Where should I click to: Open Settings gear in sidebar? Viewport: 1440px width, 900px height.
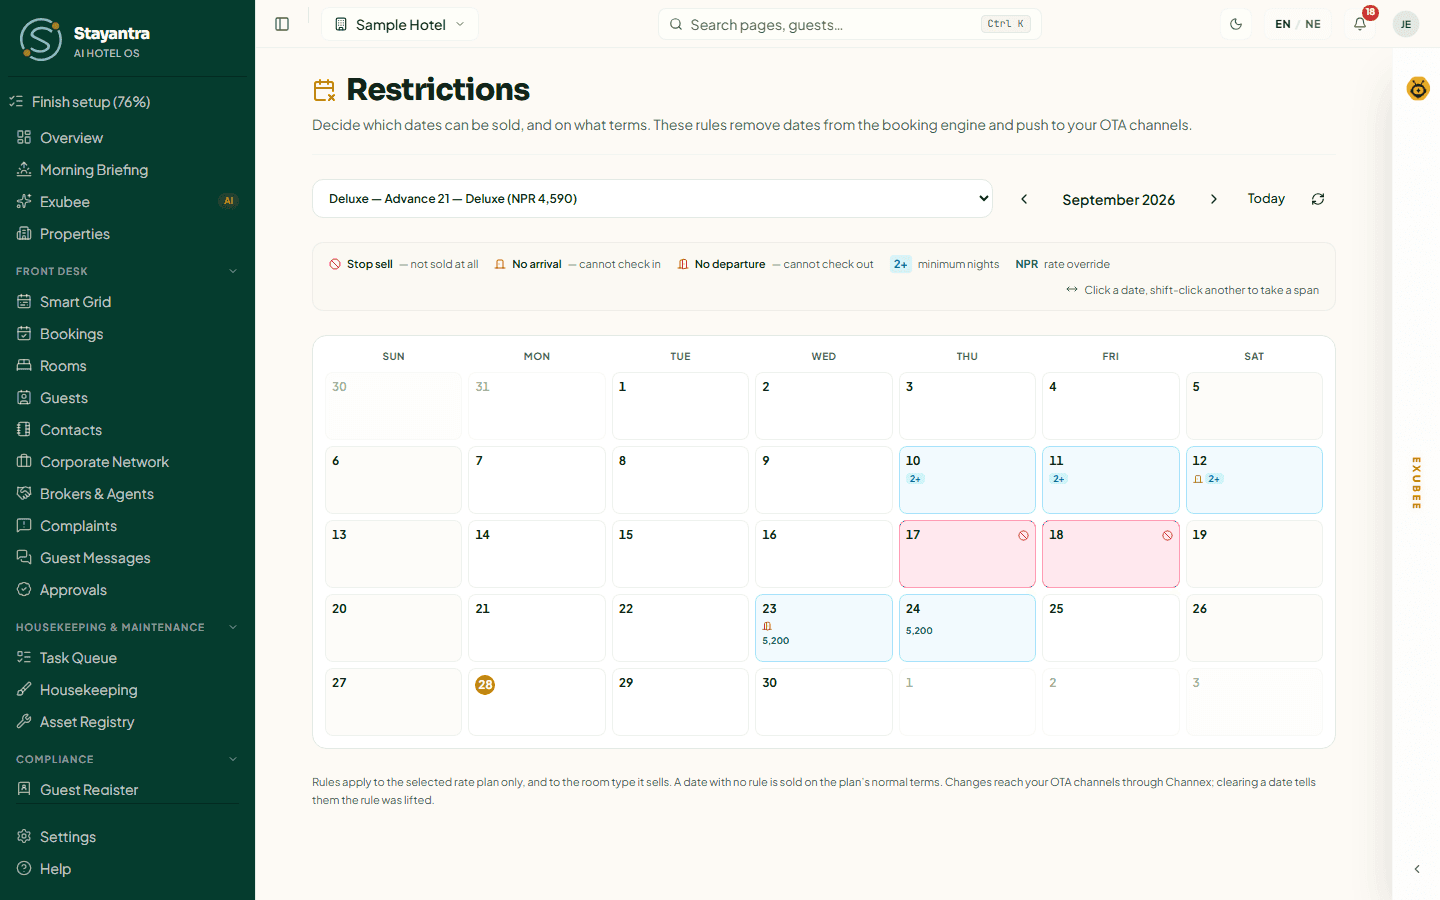[x=24, y=837]
